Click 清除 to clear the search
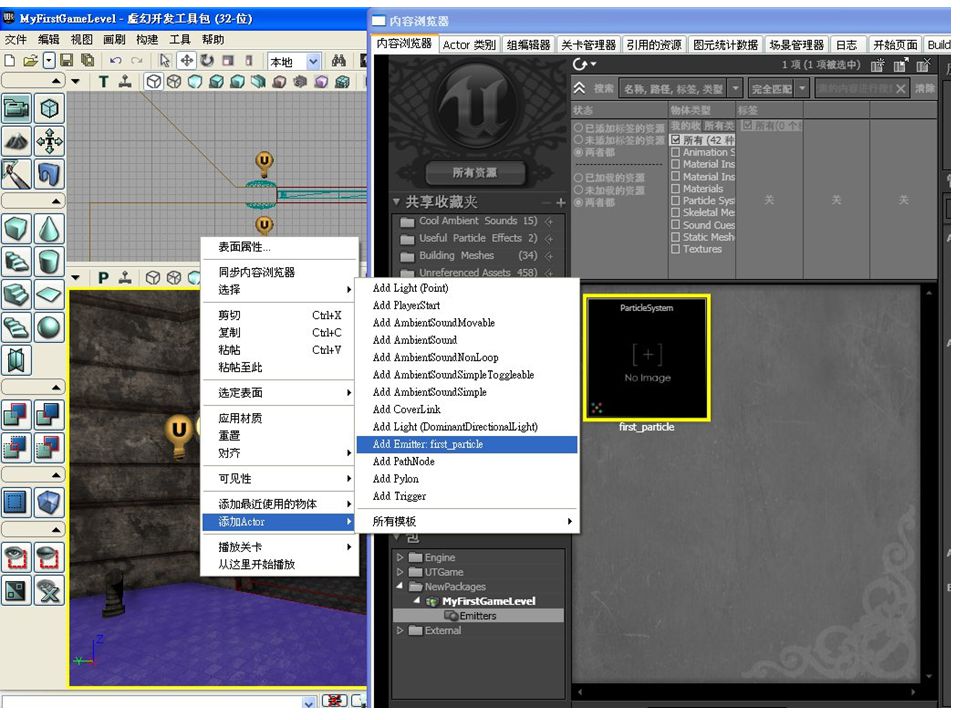Viewport: 960px width, 720px height. (924, 89)
